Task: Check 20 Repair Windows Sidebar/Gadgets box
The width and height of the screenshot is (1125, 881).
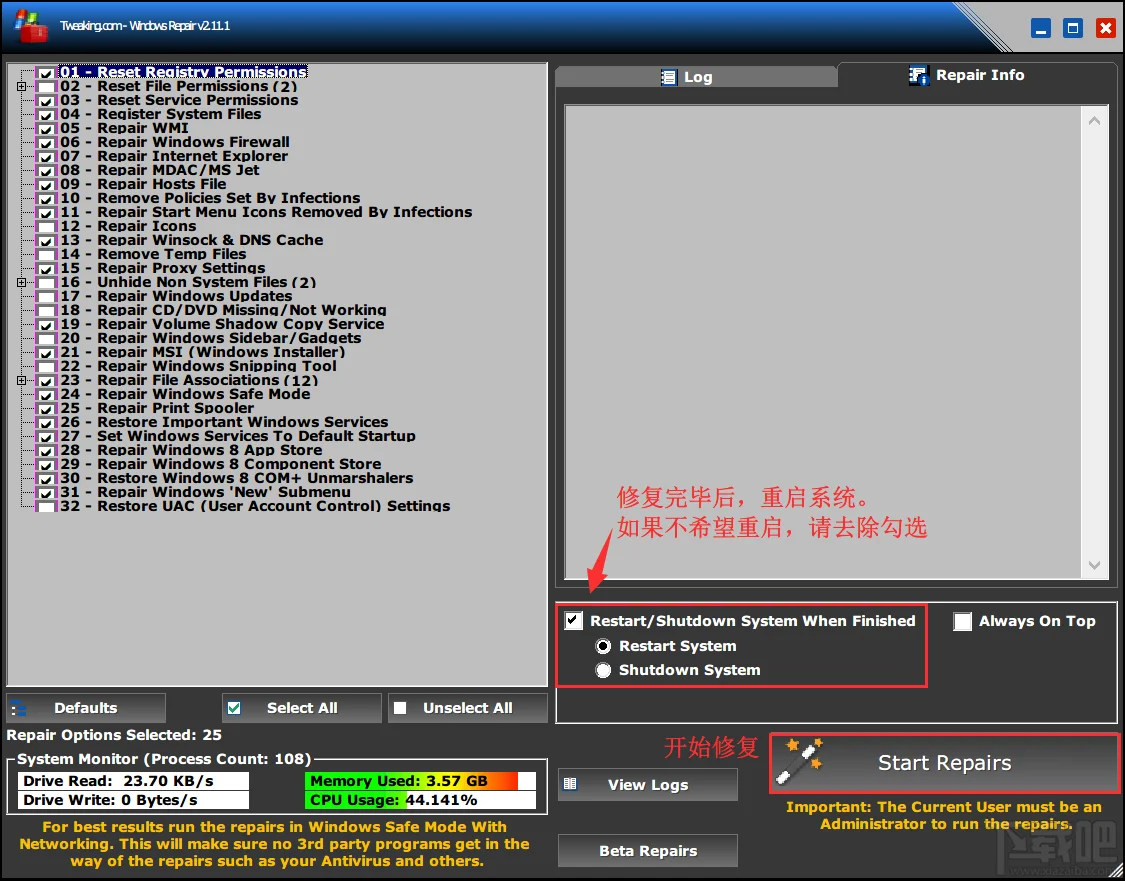Action: pos(46,339)
